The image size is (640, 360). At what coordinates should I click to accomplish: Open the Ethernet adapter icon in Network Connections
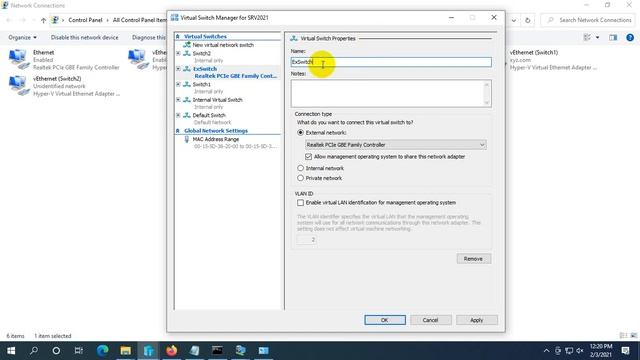click(19, 59)
